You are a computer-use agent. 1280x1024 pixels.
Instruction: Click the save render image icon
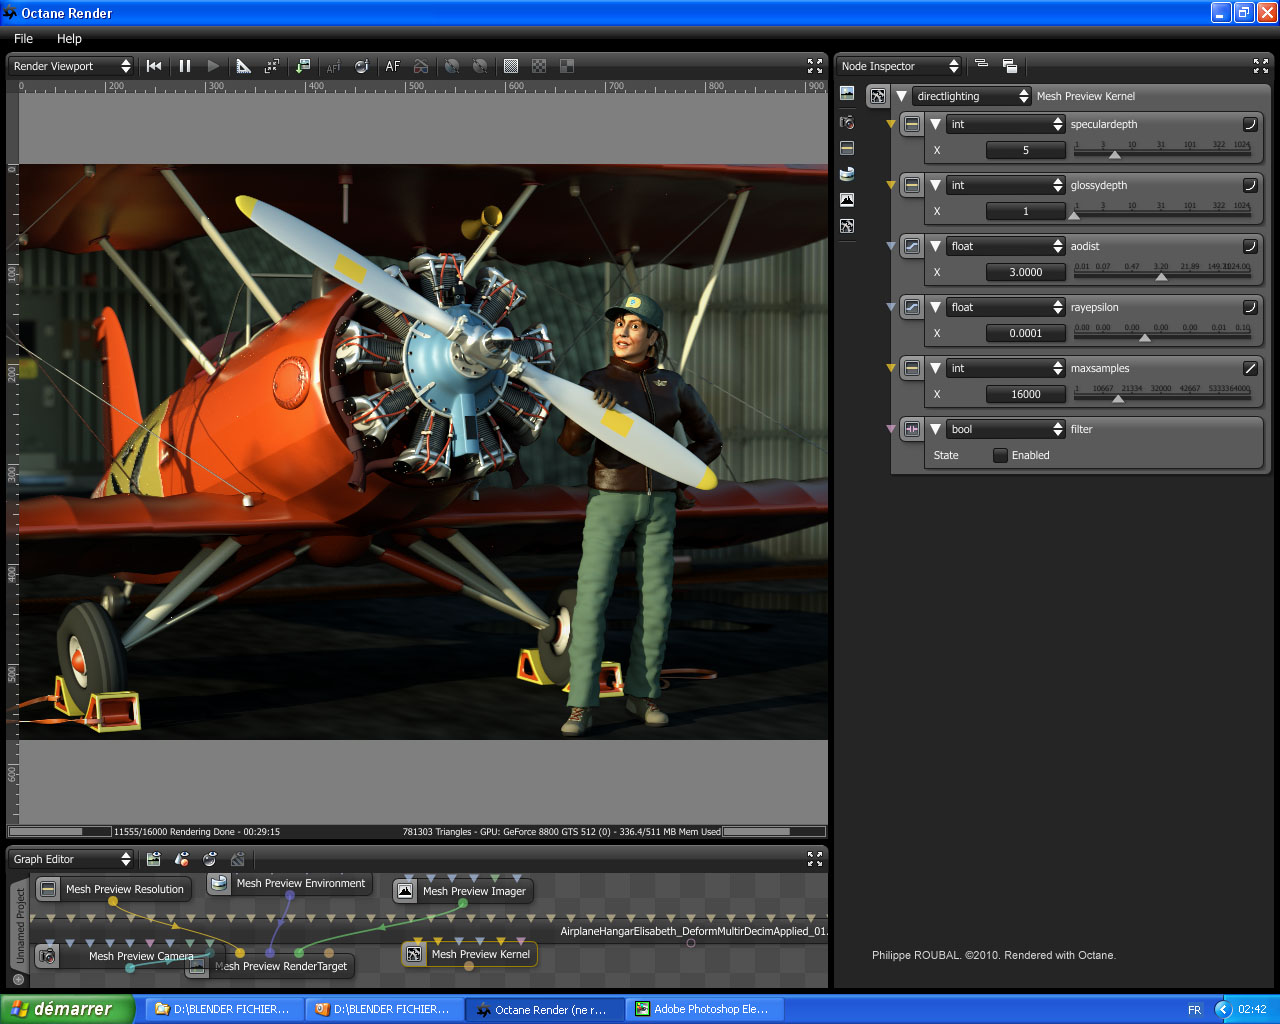302,66
